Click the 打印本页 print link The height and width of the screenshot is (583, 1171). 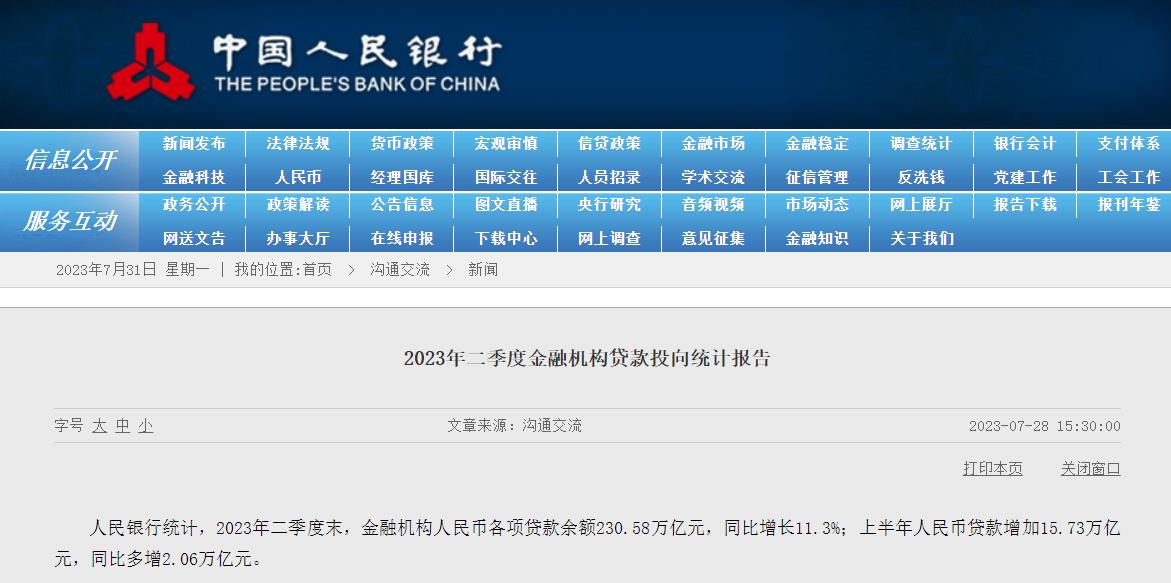(992, 468)
